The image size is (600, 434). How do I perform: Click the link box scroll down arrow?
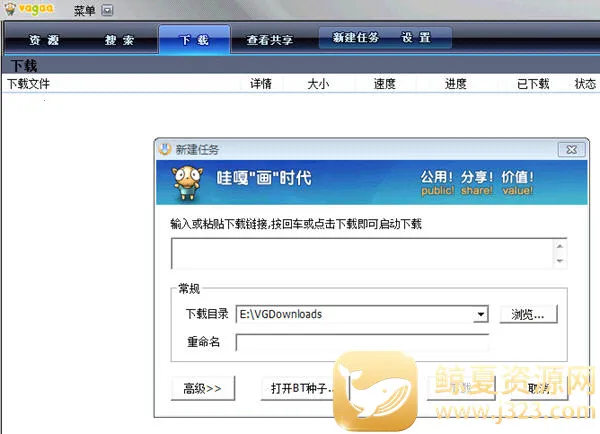(561, 261)
